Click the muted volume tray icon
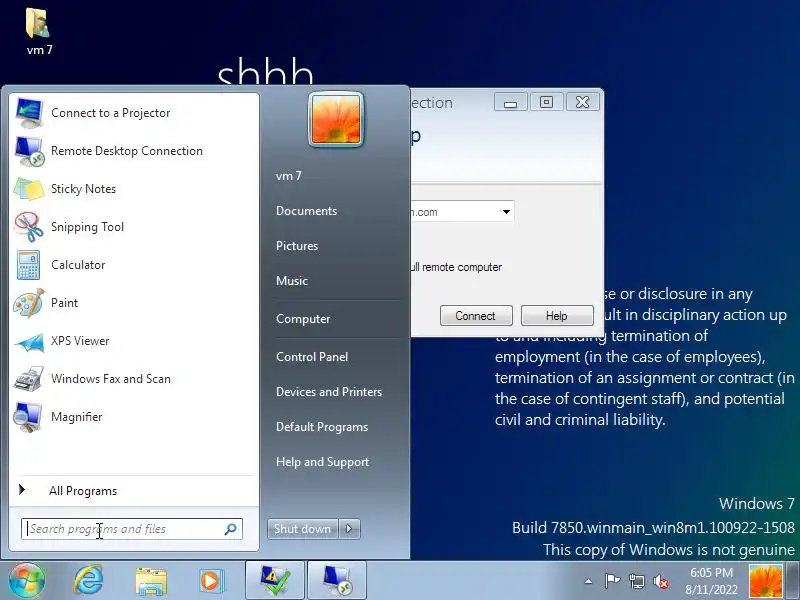The width and height of the screenshot is (800, 600). [661, 581]
